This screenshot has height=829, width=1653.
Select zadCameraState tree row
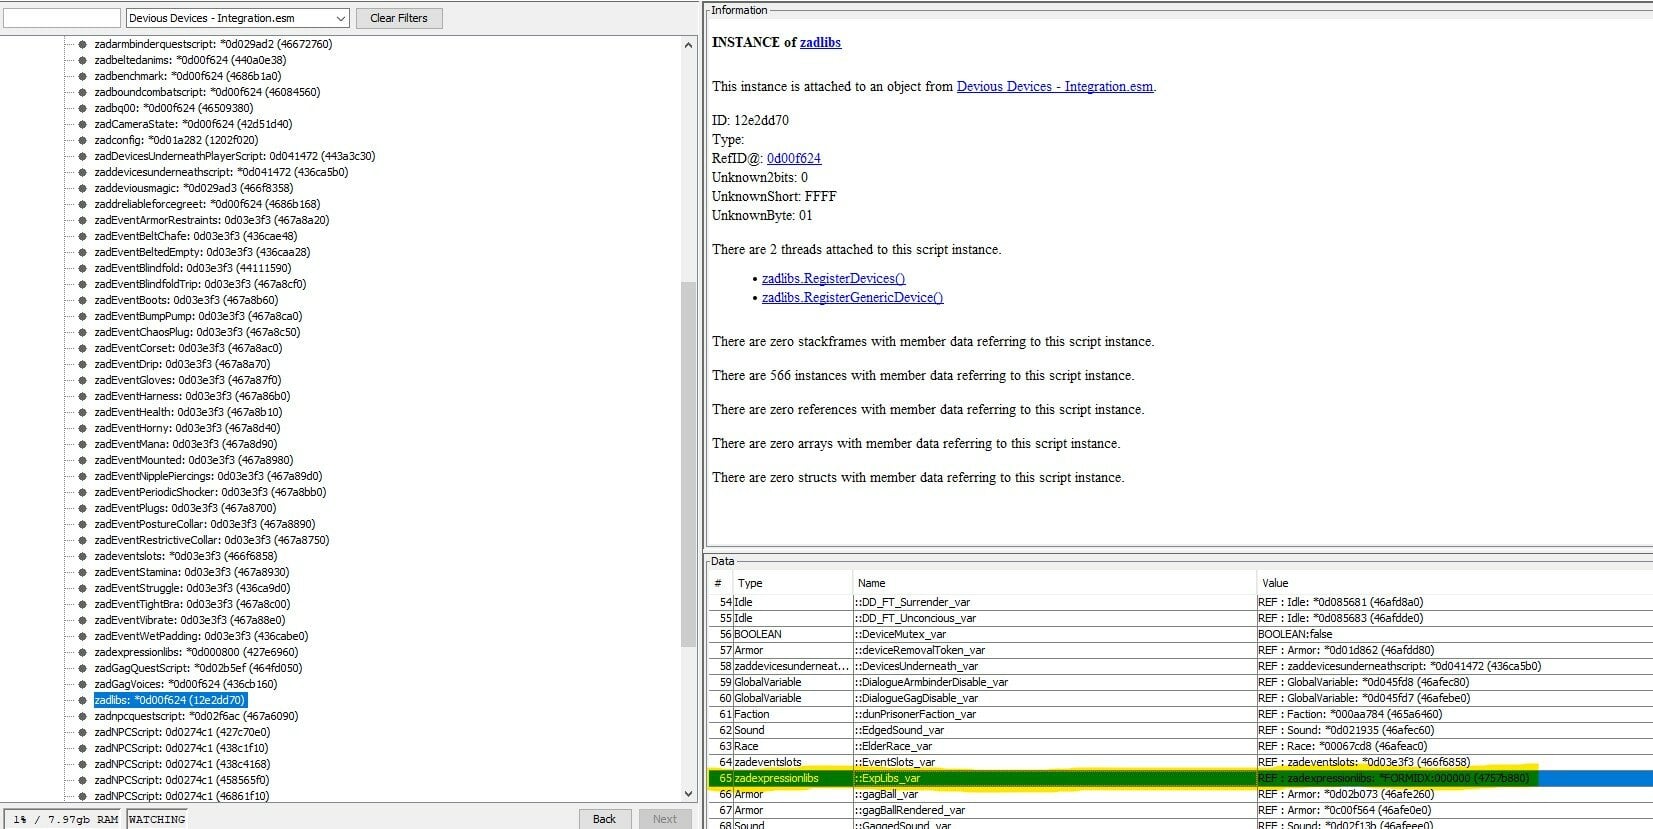[x=193, y=124]
